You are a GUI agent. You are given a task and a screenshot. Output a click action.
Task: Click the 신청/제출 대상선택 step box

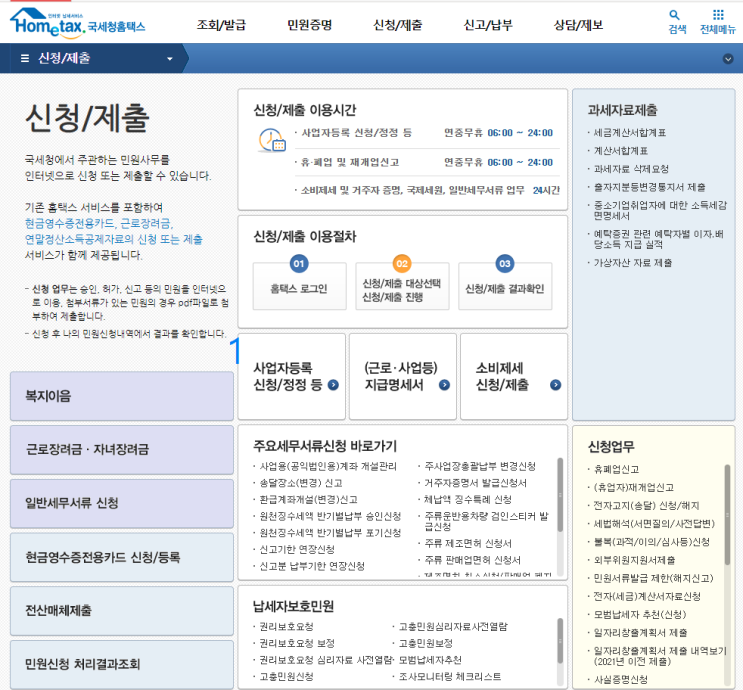402,287
